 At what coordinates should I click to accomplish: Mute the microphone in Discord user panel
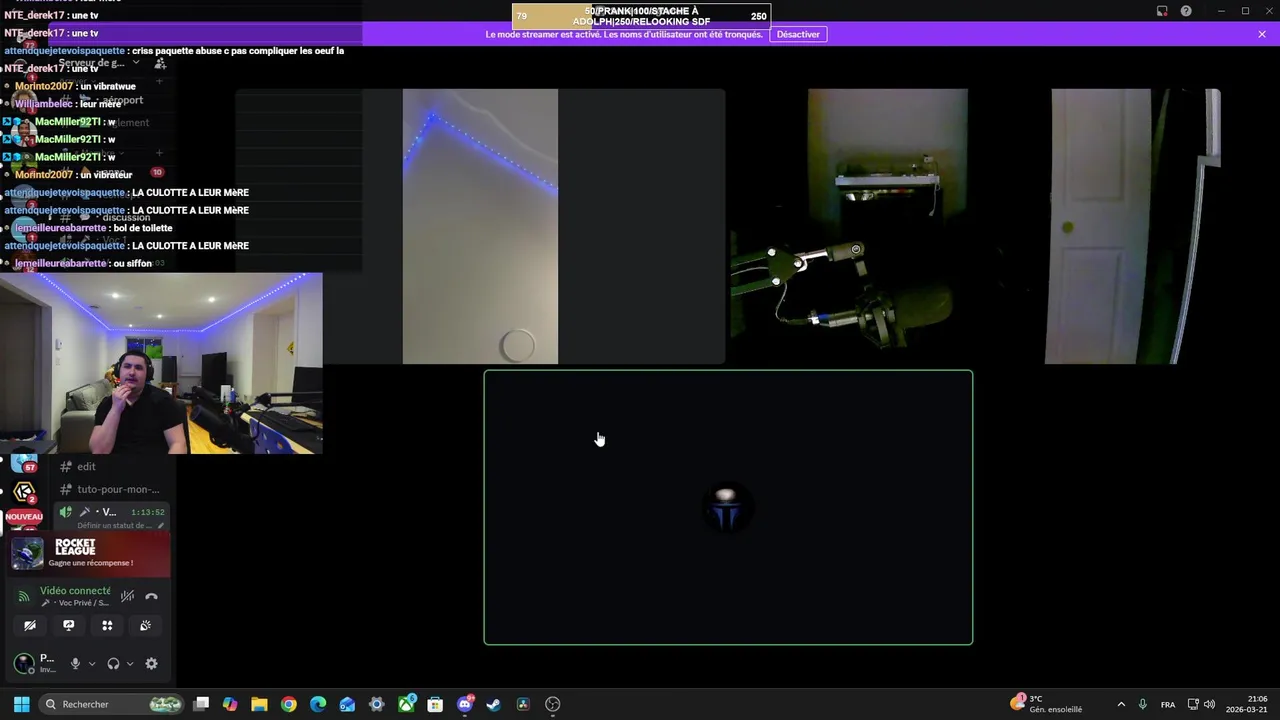tap(75, 663)
